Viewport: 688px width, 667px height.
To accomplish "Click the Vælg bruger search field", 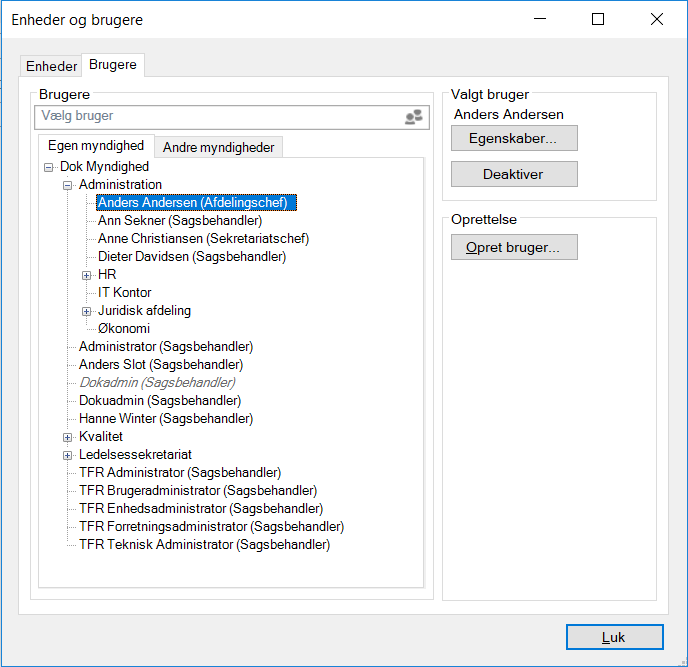I will (x=215, y=117).
